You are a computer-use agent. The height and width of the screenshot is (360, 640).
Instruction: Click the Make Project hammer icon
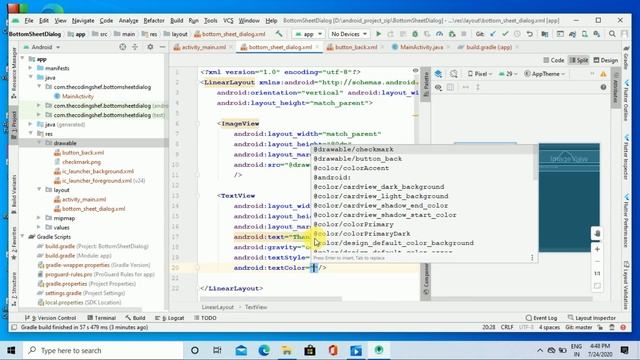(279, 34)
